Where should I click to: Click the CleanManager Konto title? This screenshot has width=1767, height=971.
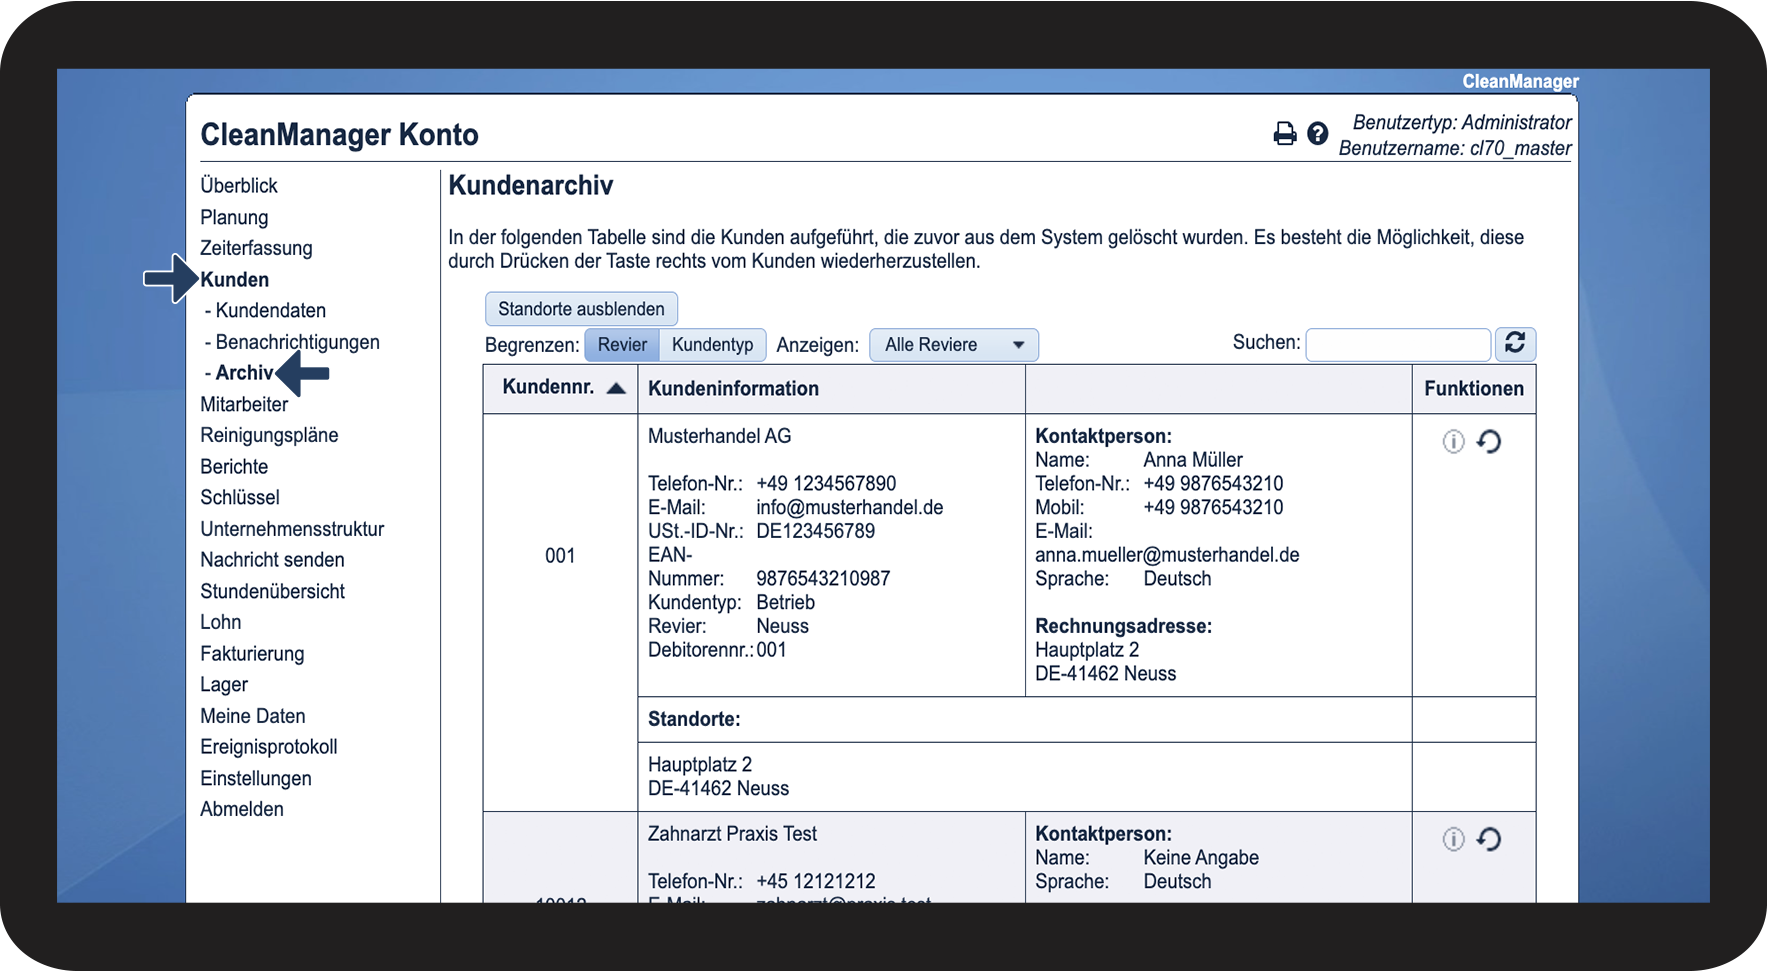click(x=340, y=134)
